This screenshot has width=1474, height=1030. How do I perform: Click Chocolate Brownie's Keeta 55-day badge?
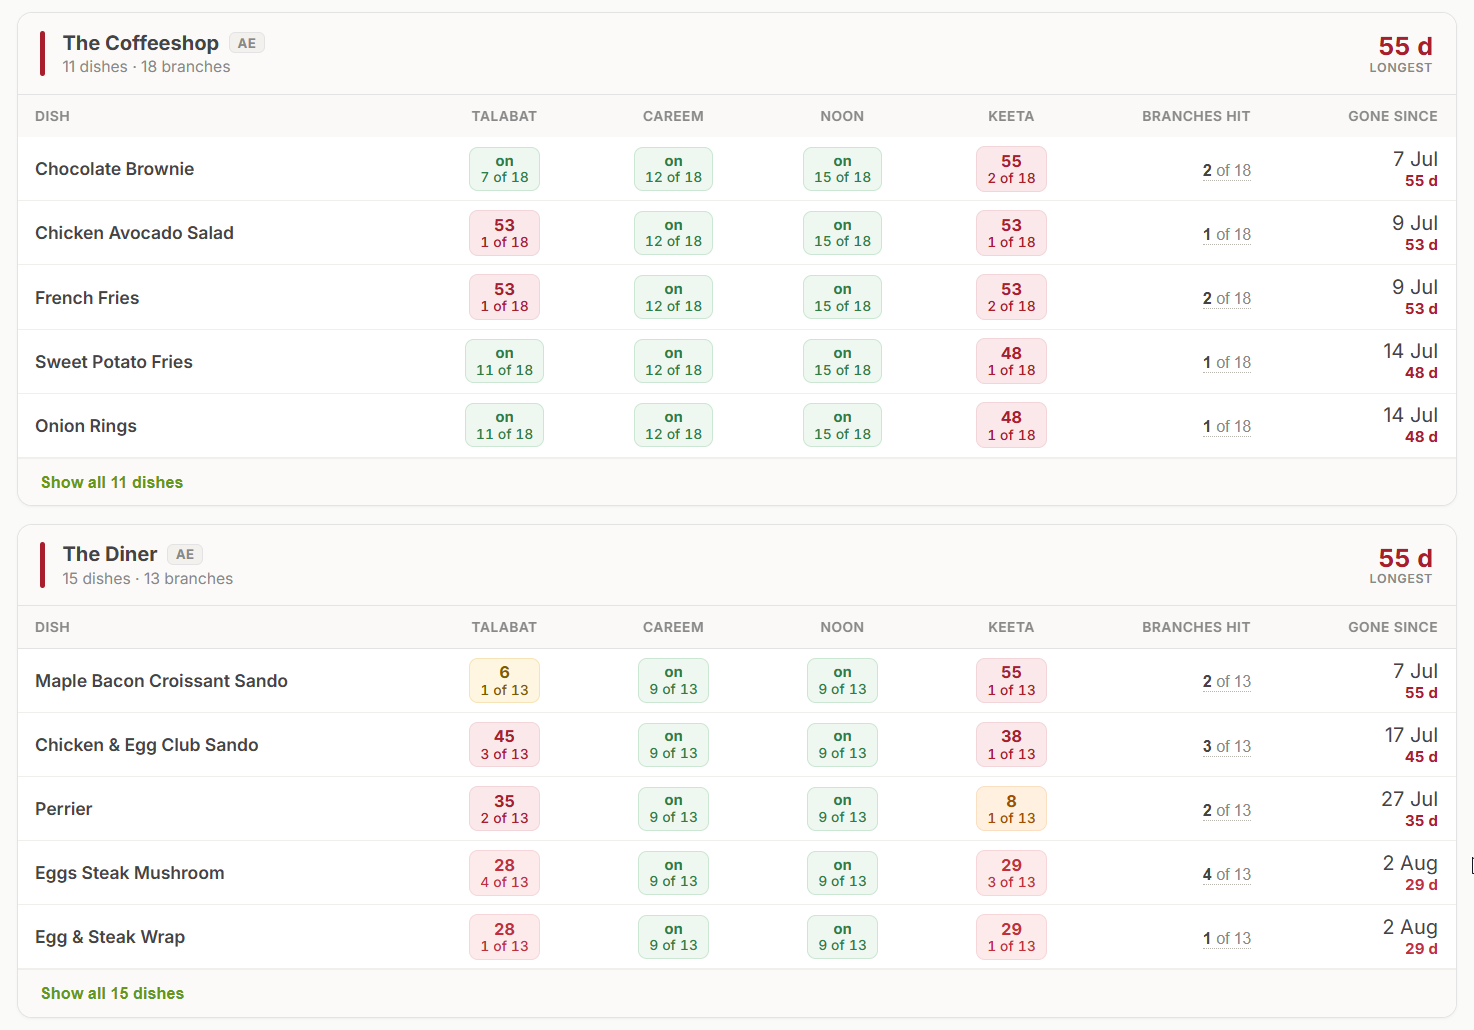pos(1011,169)
